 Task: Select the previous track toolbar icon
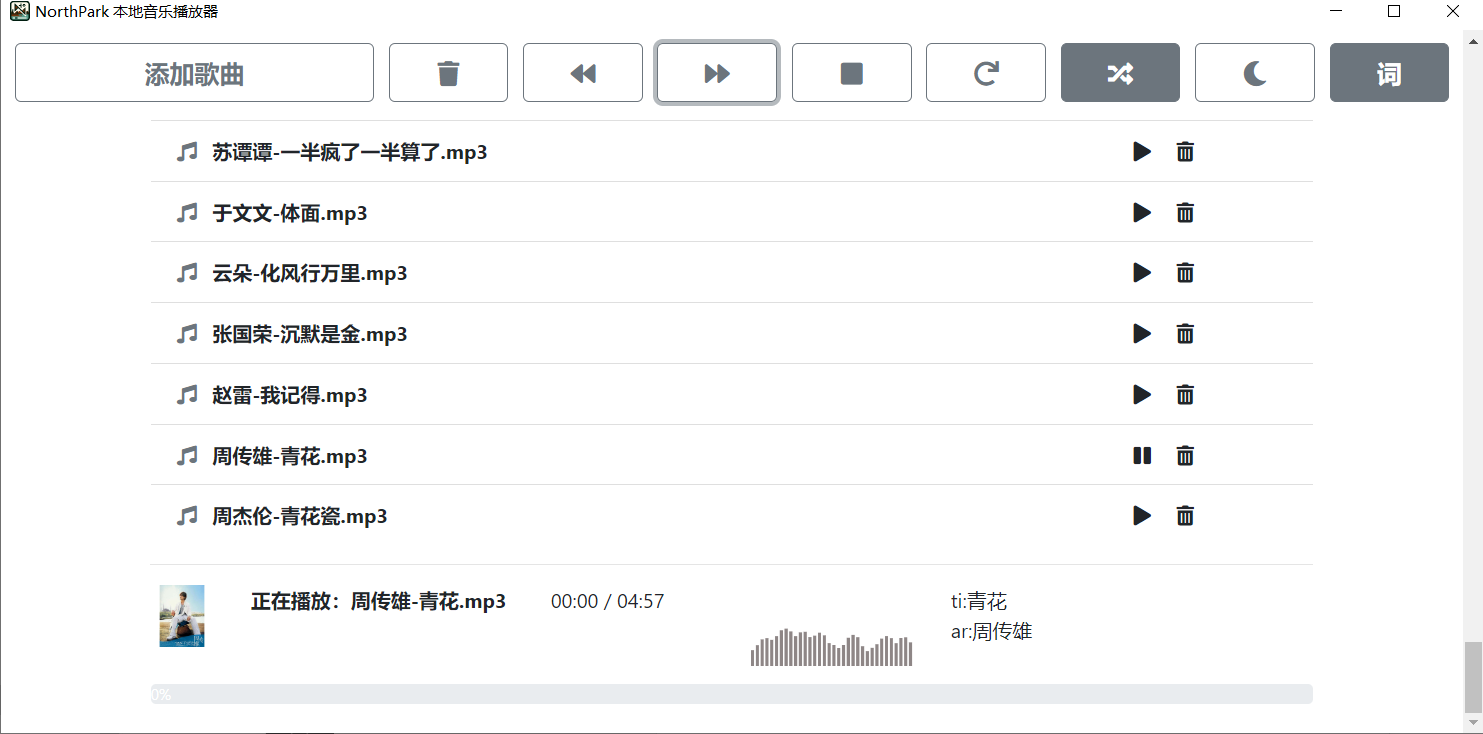[x=583, y=72]
